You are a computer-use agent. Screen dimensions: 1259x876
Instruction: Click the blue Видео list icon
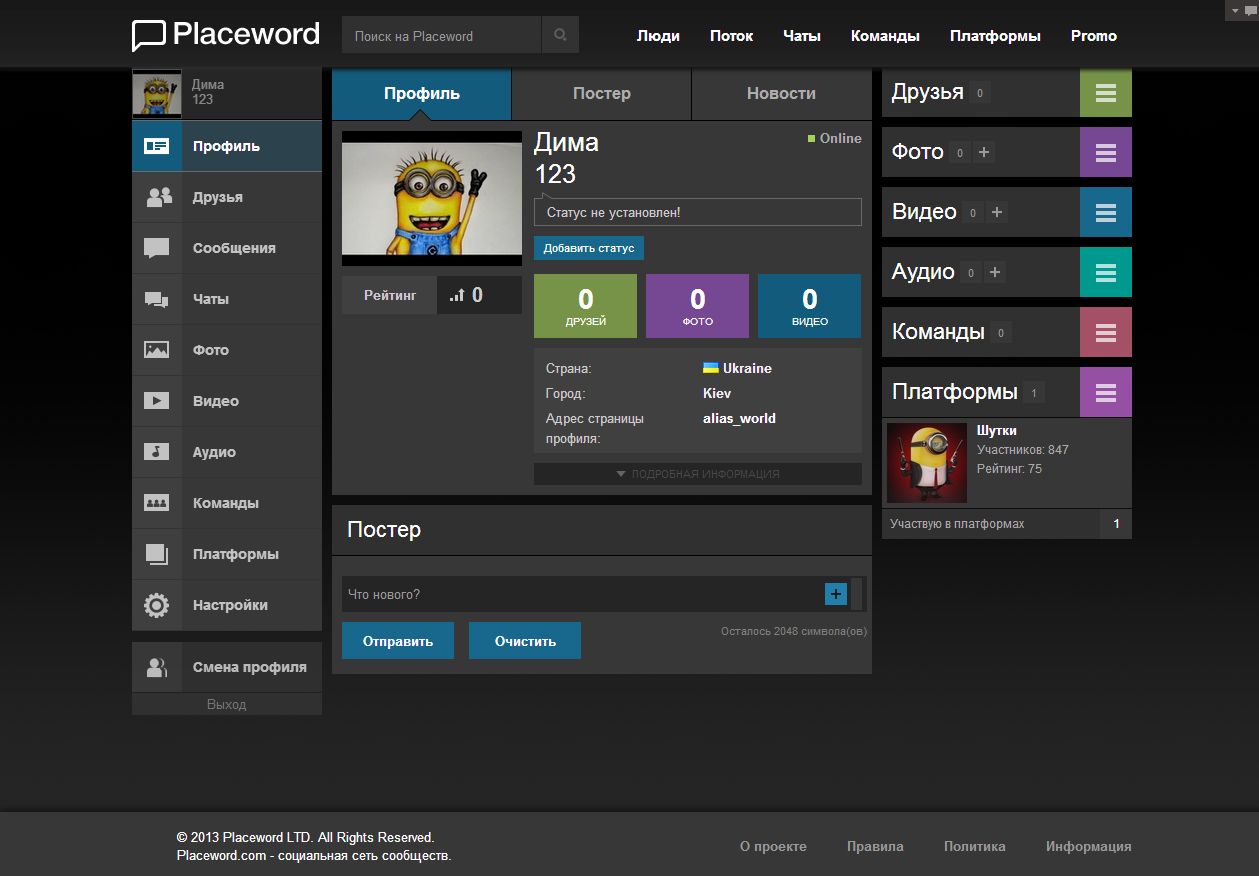(1106, 212)
